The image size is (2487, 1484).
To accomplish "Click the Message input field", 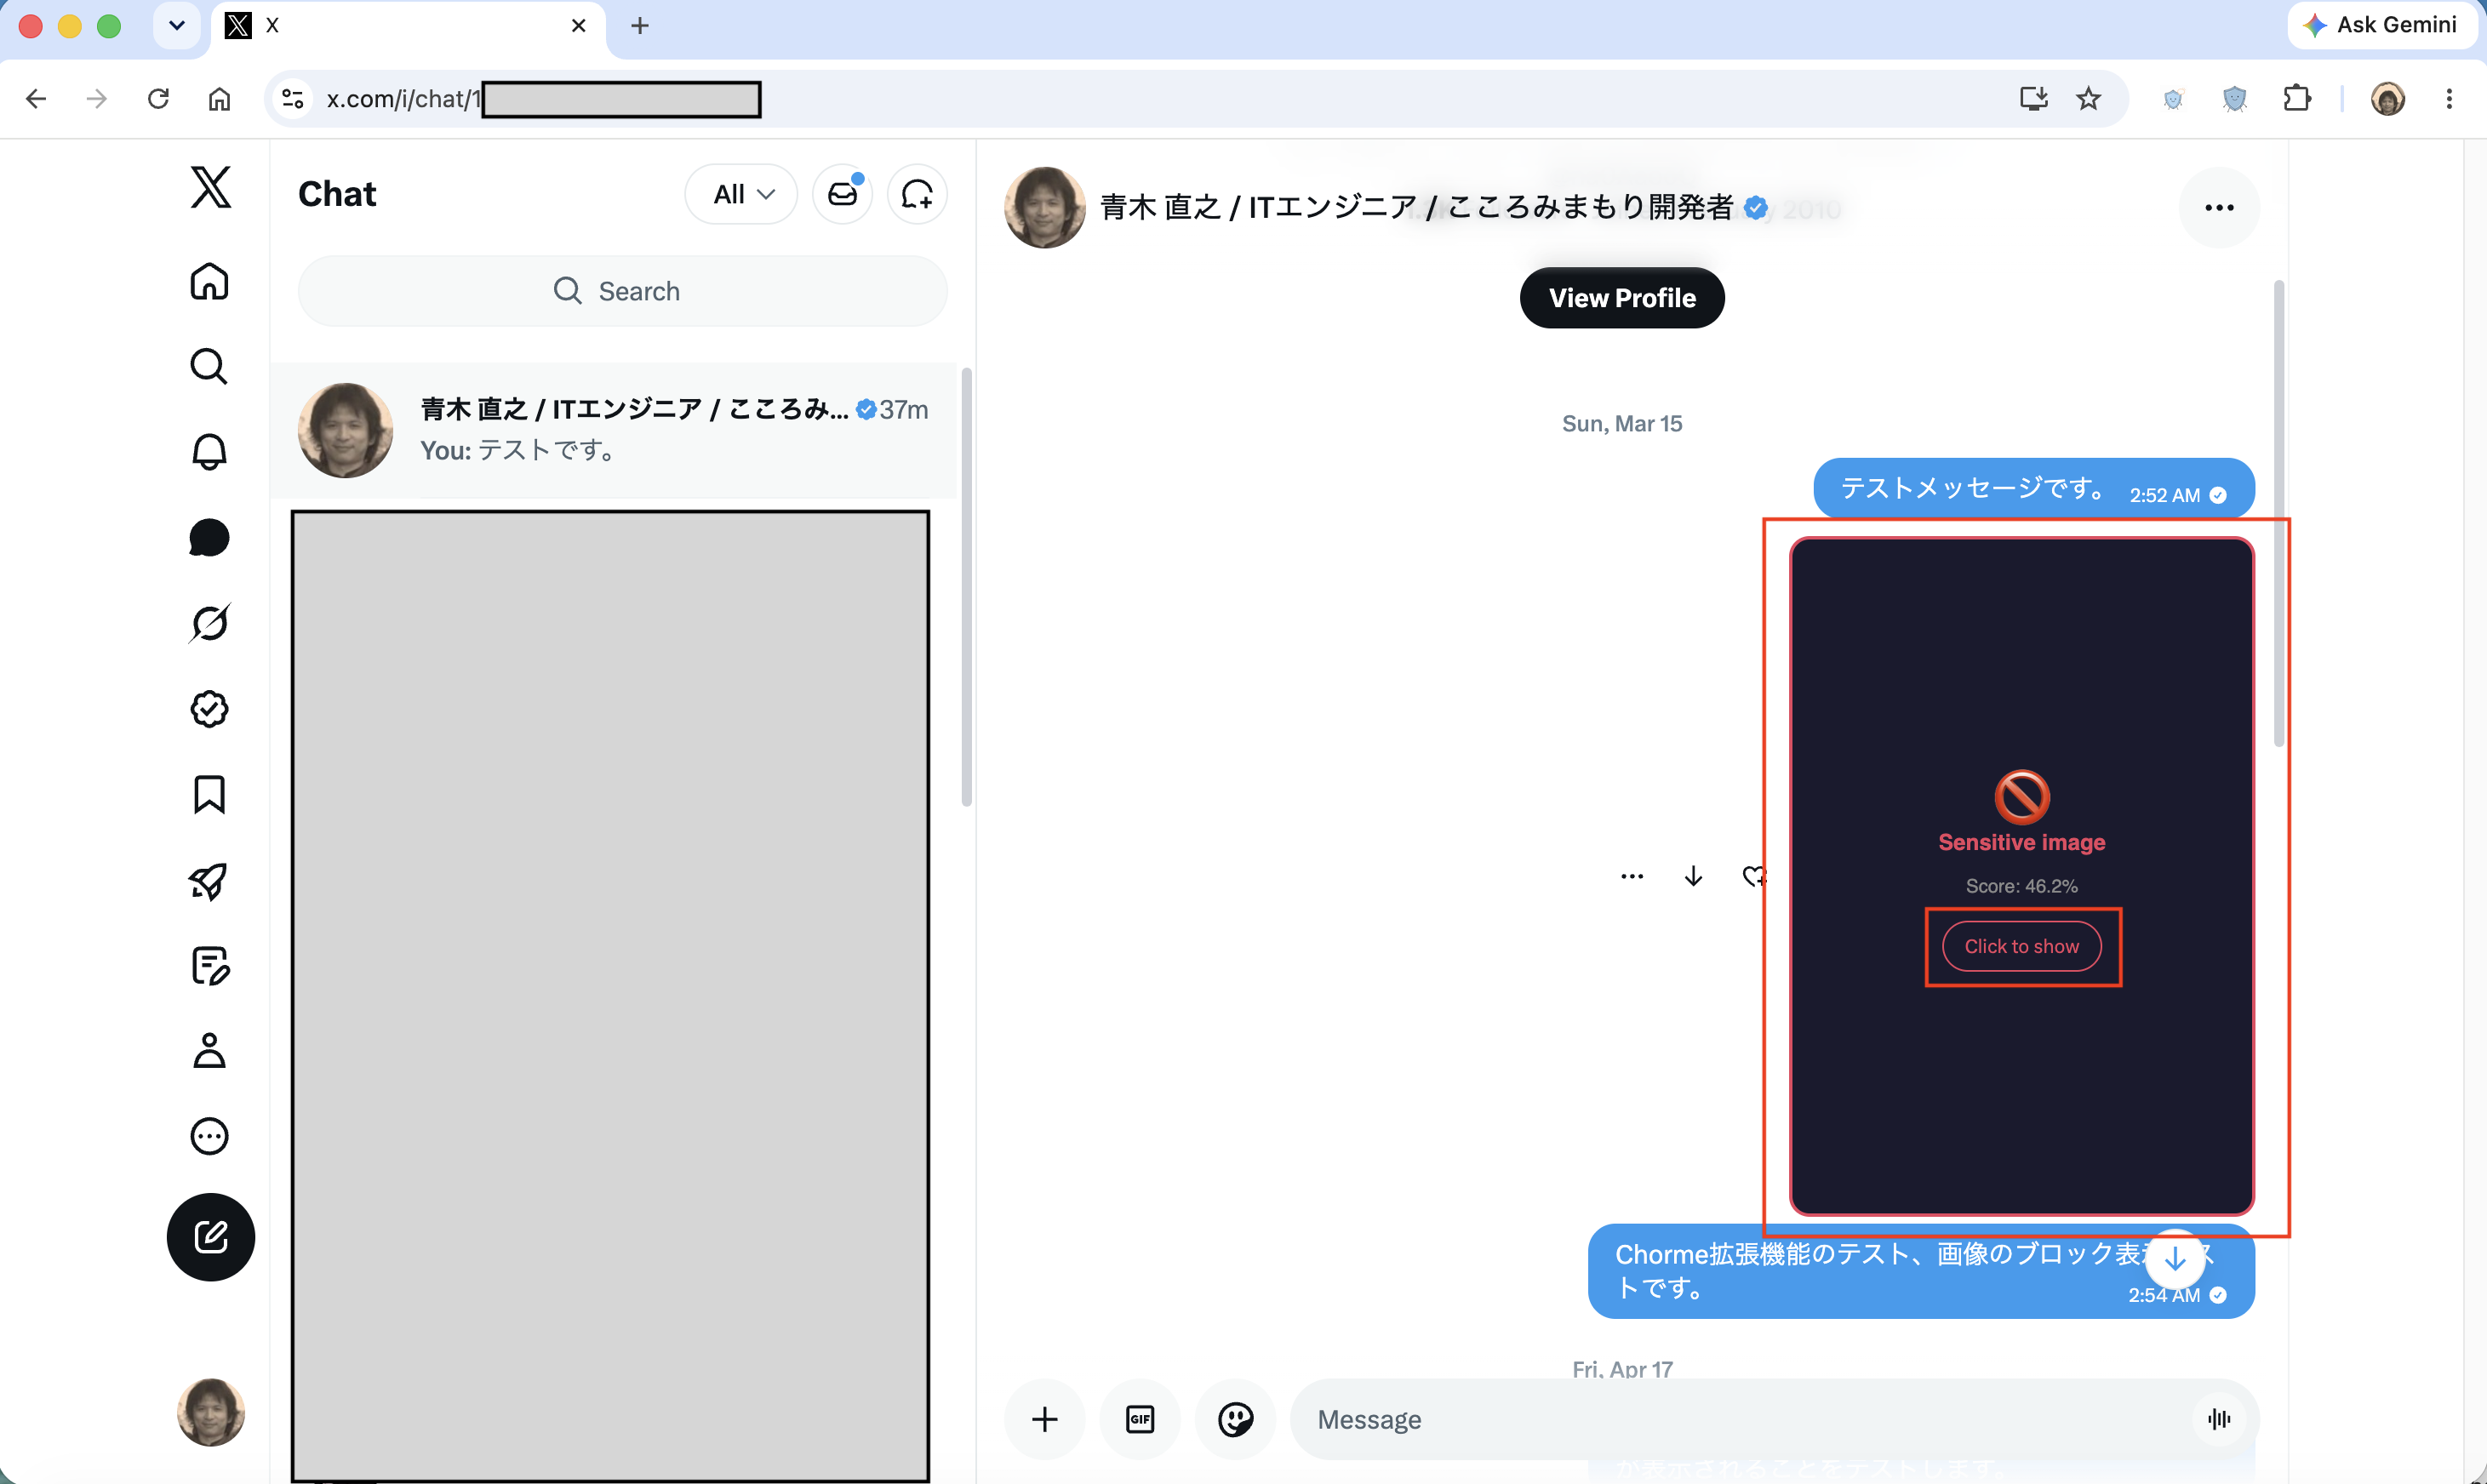I will click(1740, 1419).
